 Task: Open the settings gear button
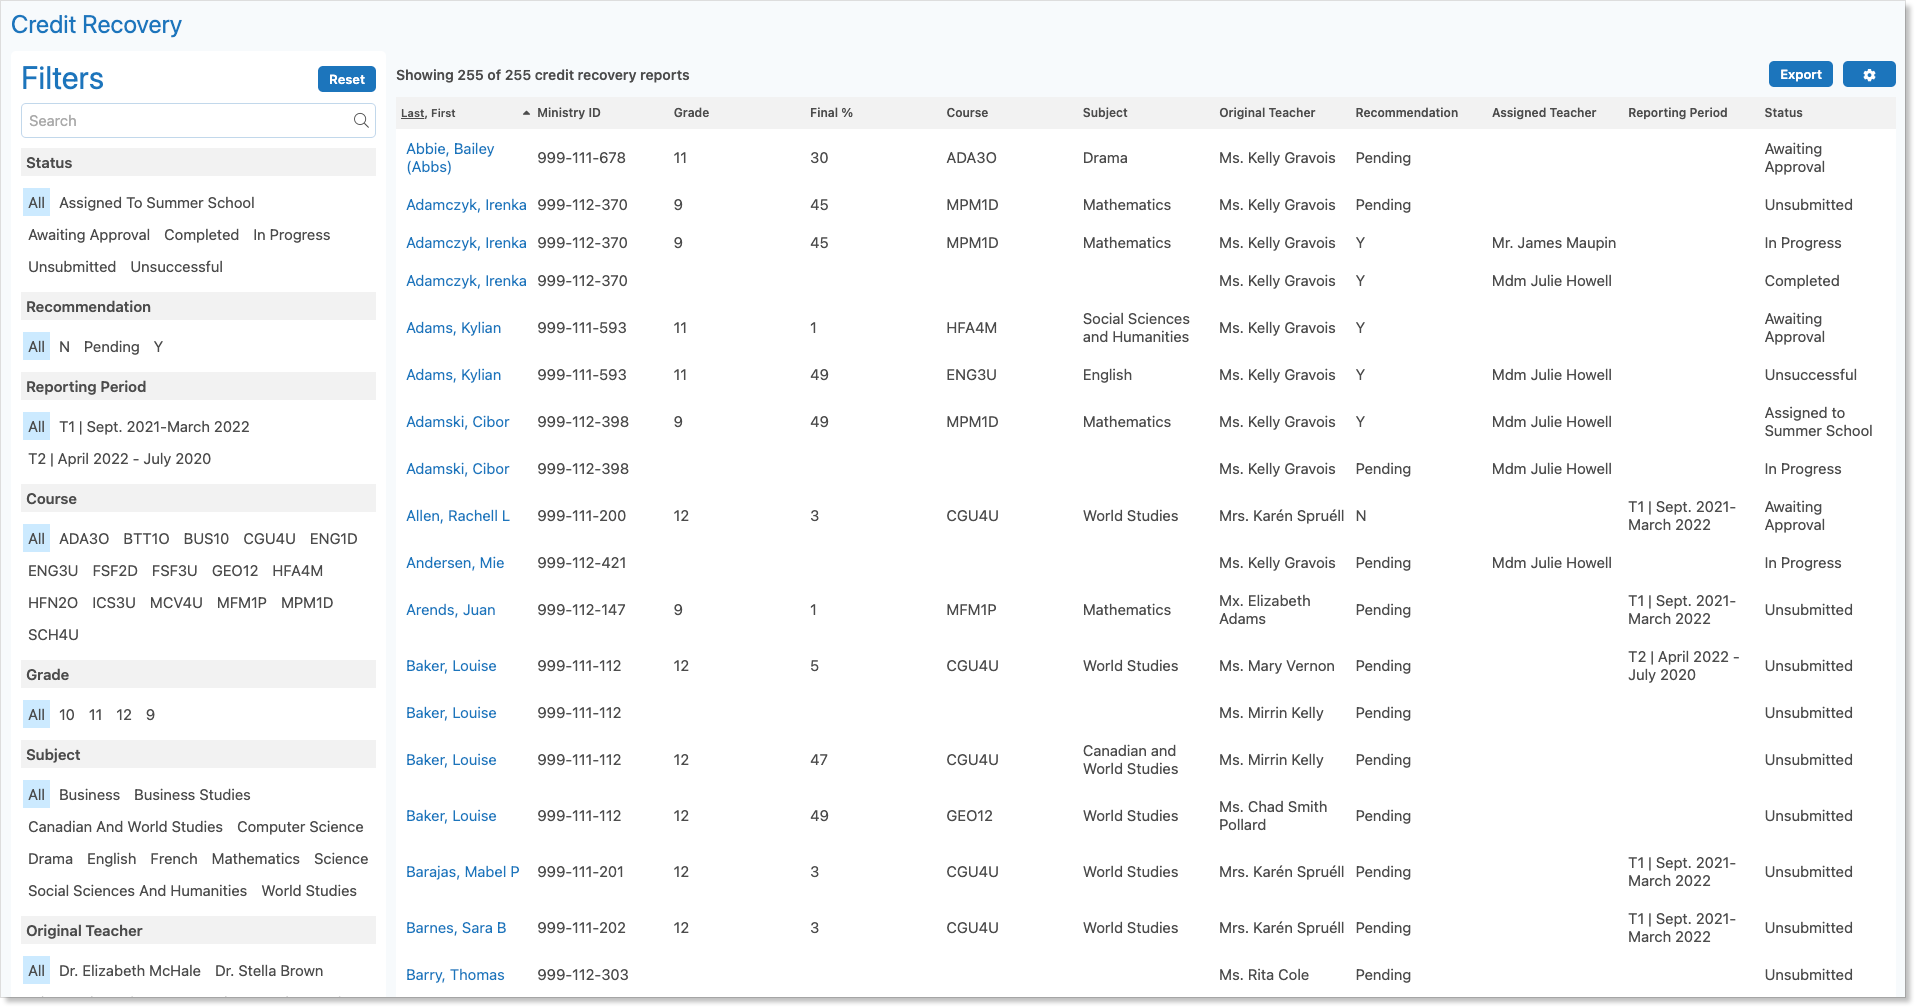pyautogui.click(x=1869, y=75)
